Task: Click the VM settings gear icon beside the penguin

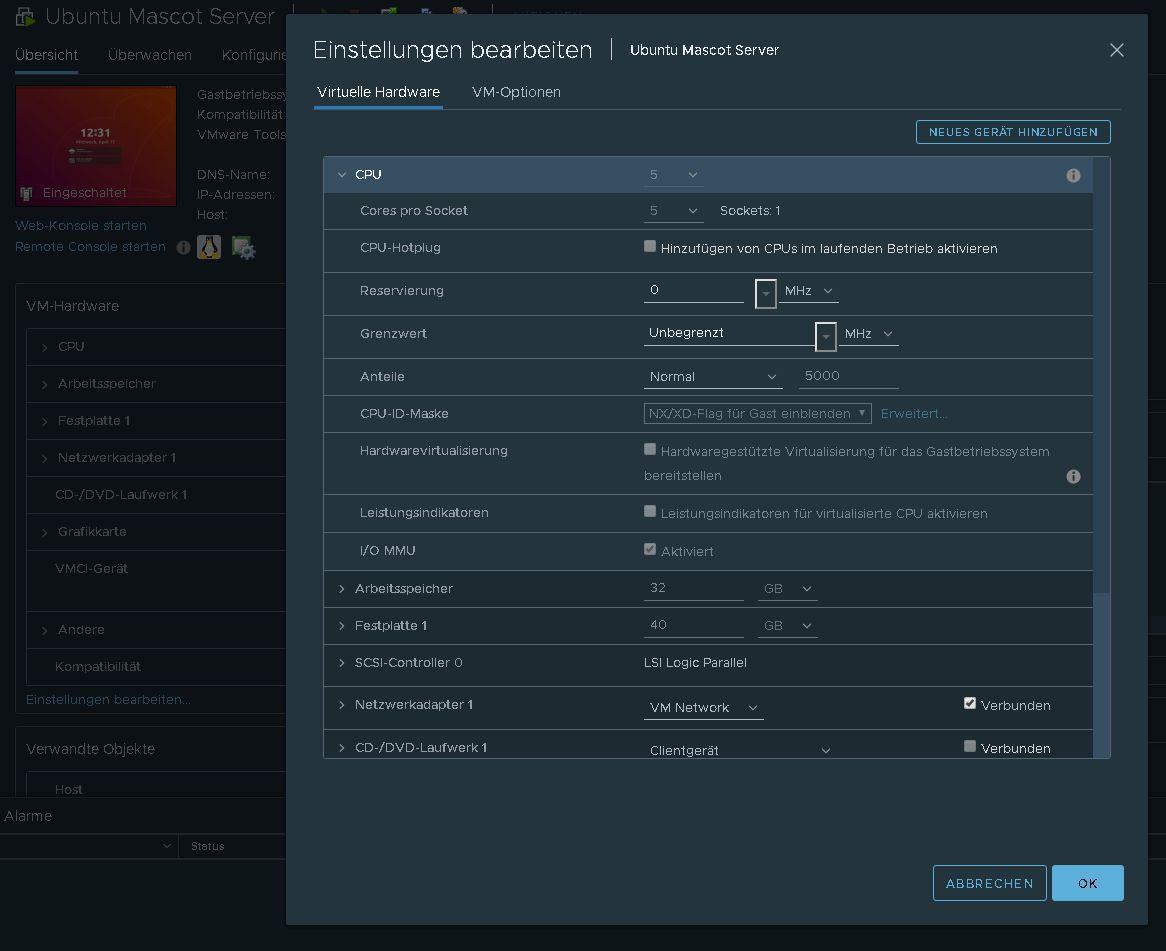Action: click(243, 248)
